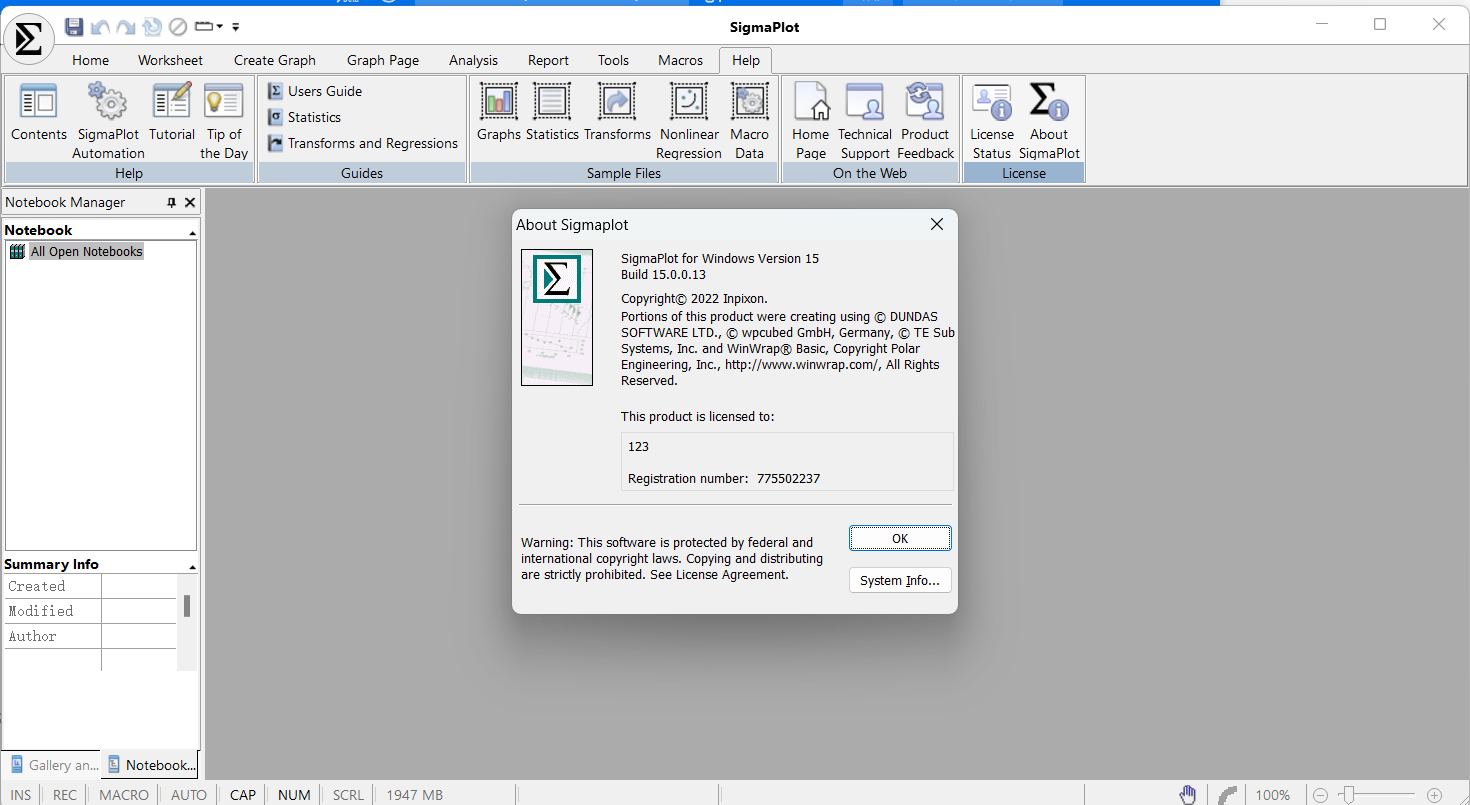Open Customize Quick Access Toolbar arrow
Image resolution: width=1470 pixels, height=805 pixels.
tap(235, 27)
